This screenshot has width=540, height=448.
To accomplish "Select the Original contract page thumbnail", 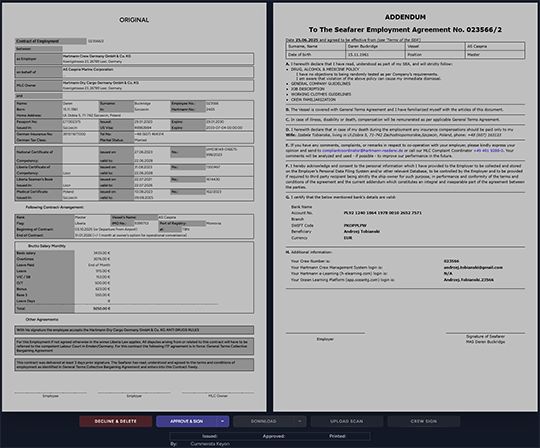I will (134, 207).
